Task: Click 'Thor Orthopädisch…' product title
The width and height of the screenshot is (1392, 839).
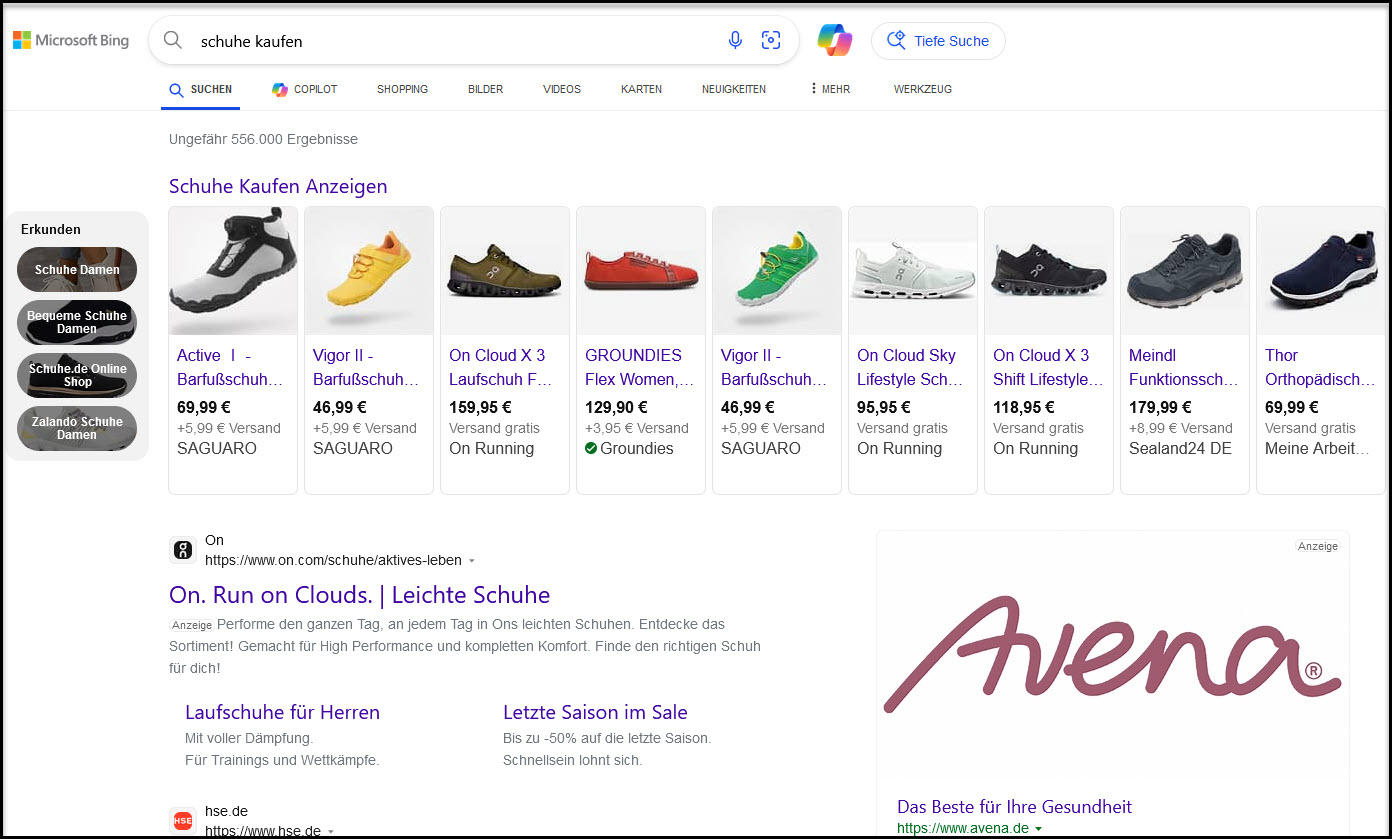Action: [x=1318, y=367]
